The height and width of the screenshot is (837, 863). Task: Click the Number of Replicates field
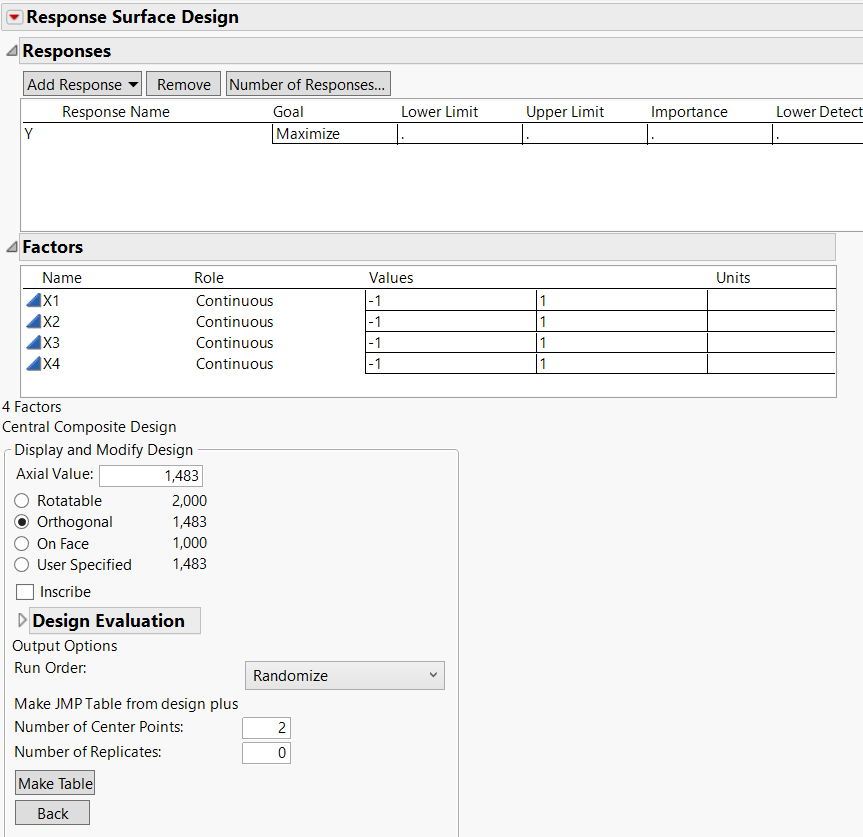(x=266, y=753)
